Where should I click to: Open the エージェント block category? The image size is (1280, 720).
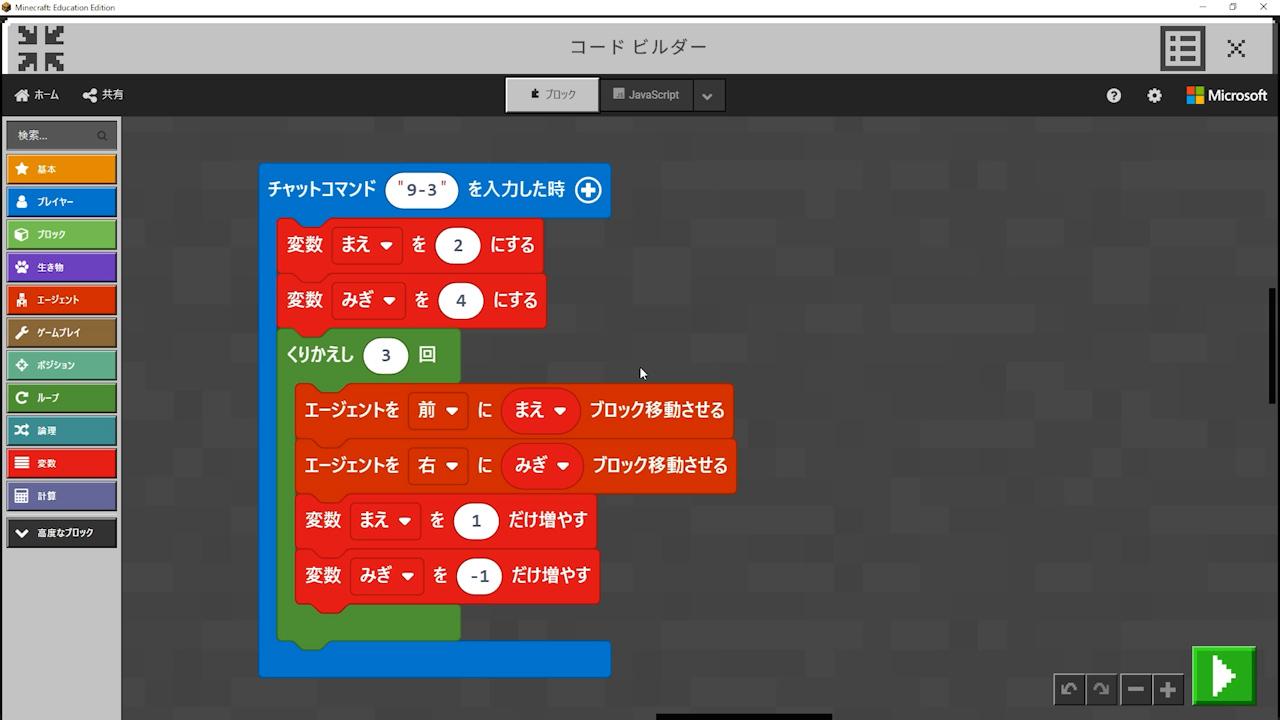tap(62, 300)
